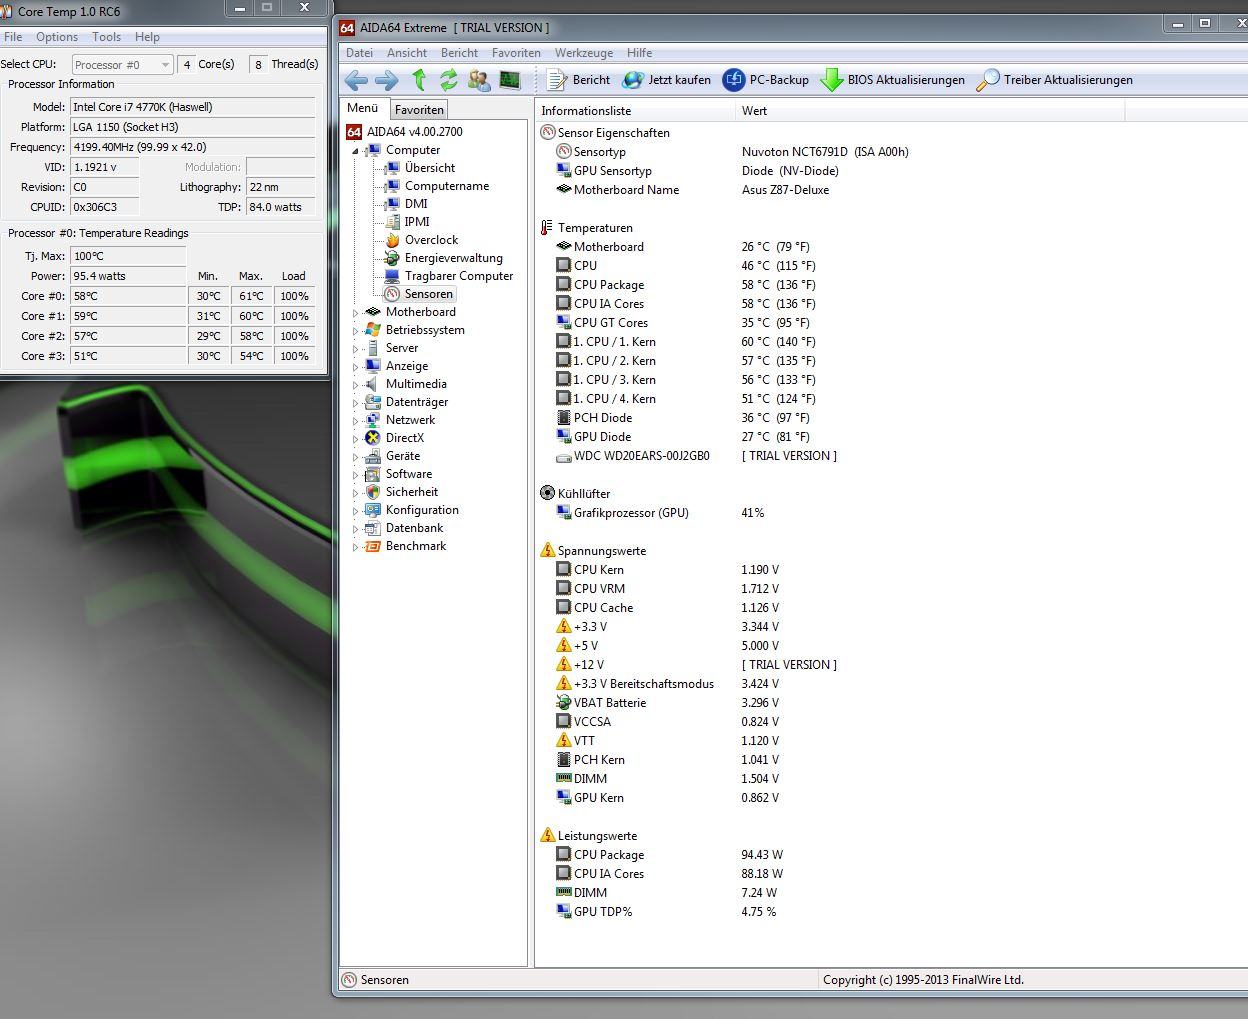Open the Werkzeuge menu in AIDA64
The width and height of the screenshot is (1248, 1019).
[584, 53]
